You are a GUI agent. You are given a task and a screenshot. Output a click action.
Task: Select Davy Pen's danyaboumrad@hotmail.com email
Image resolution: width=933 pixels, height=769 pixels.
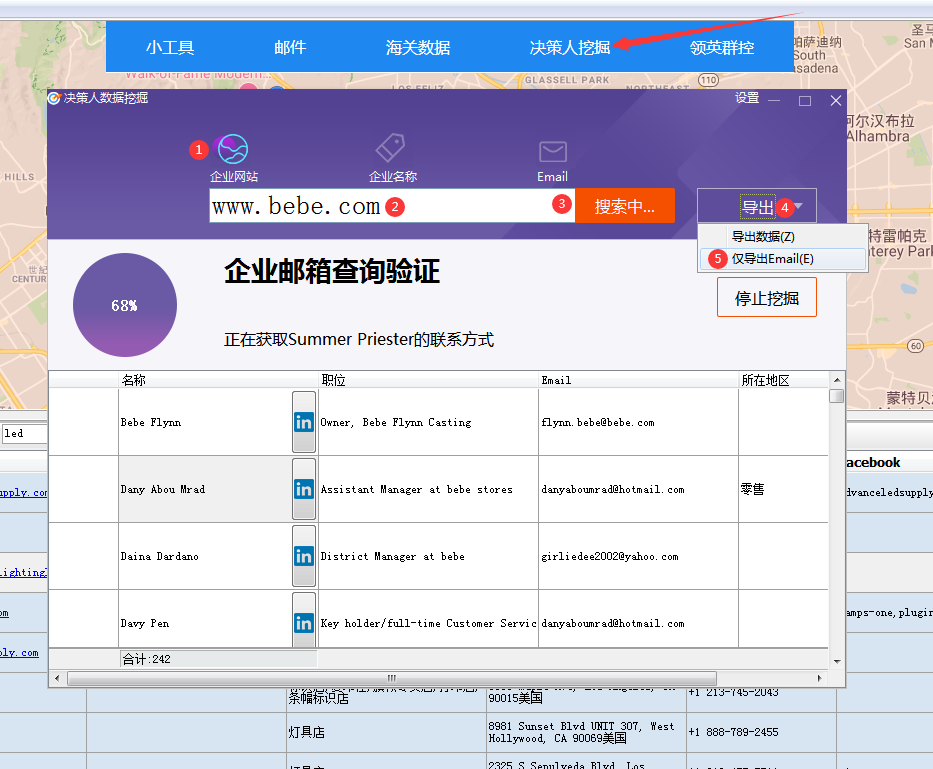(x=638, y=620)
